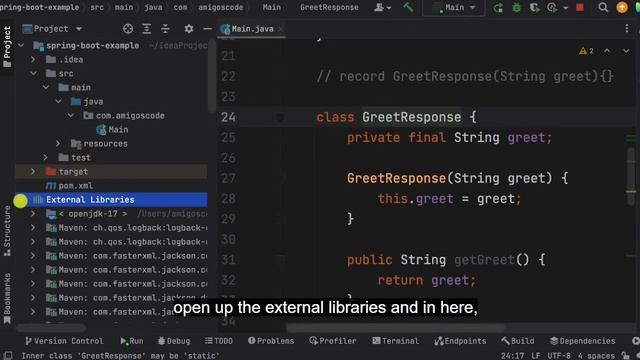Expand the openjdk-17 library entry
The width and height of the screenshot is (640, 360).
click(33, 213)
